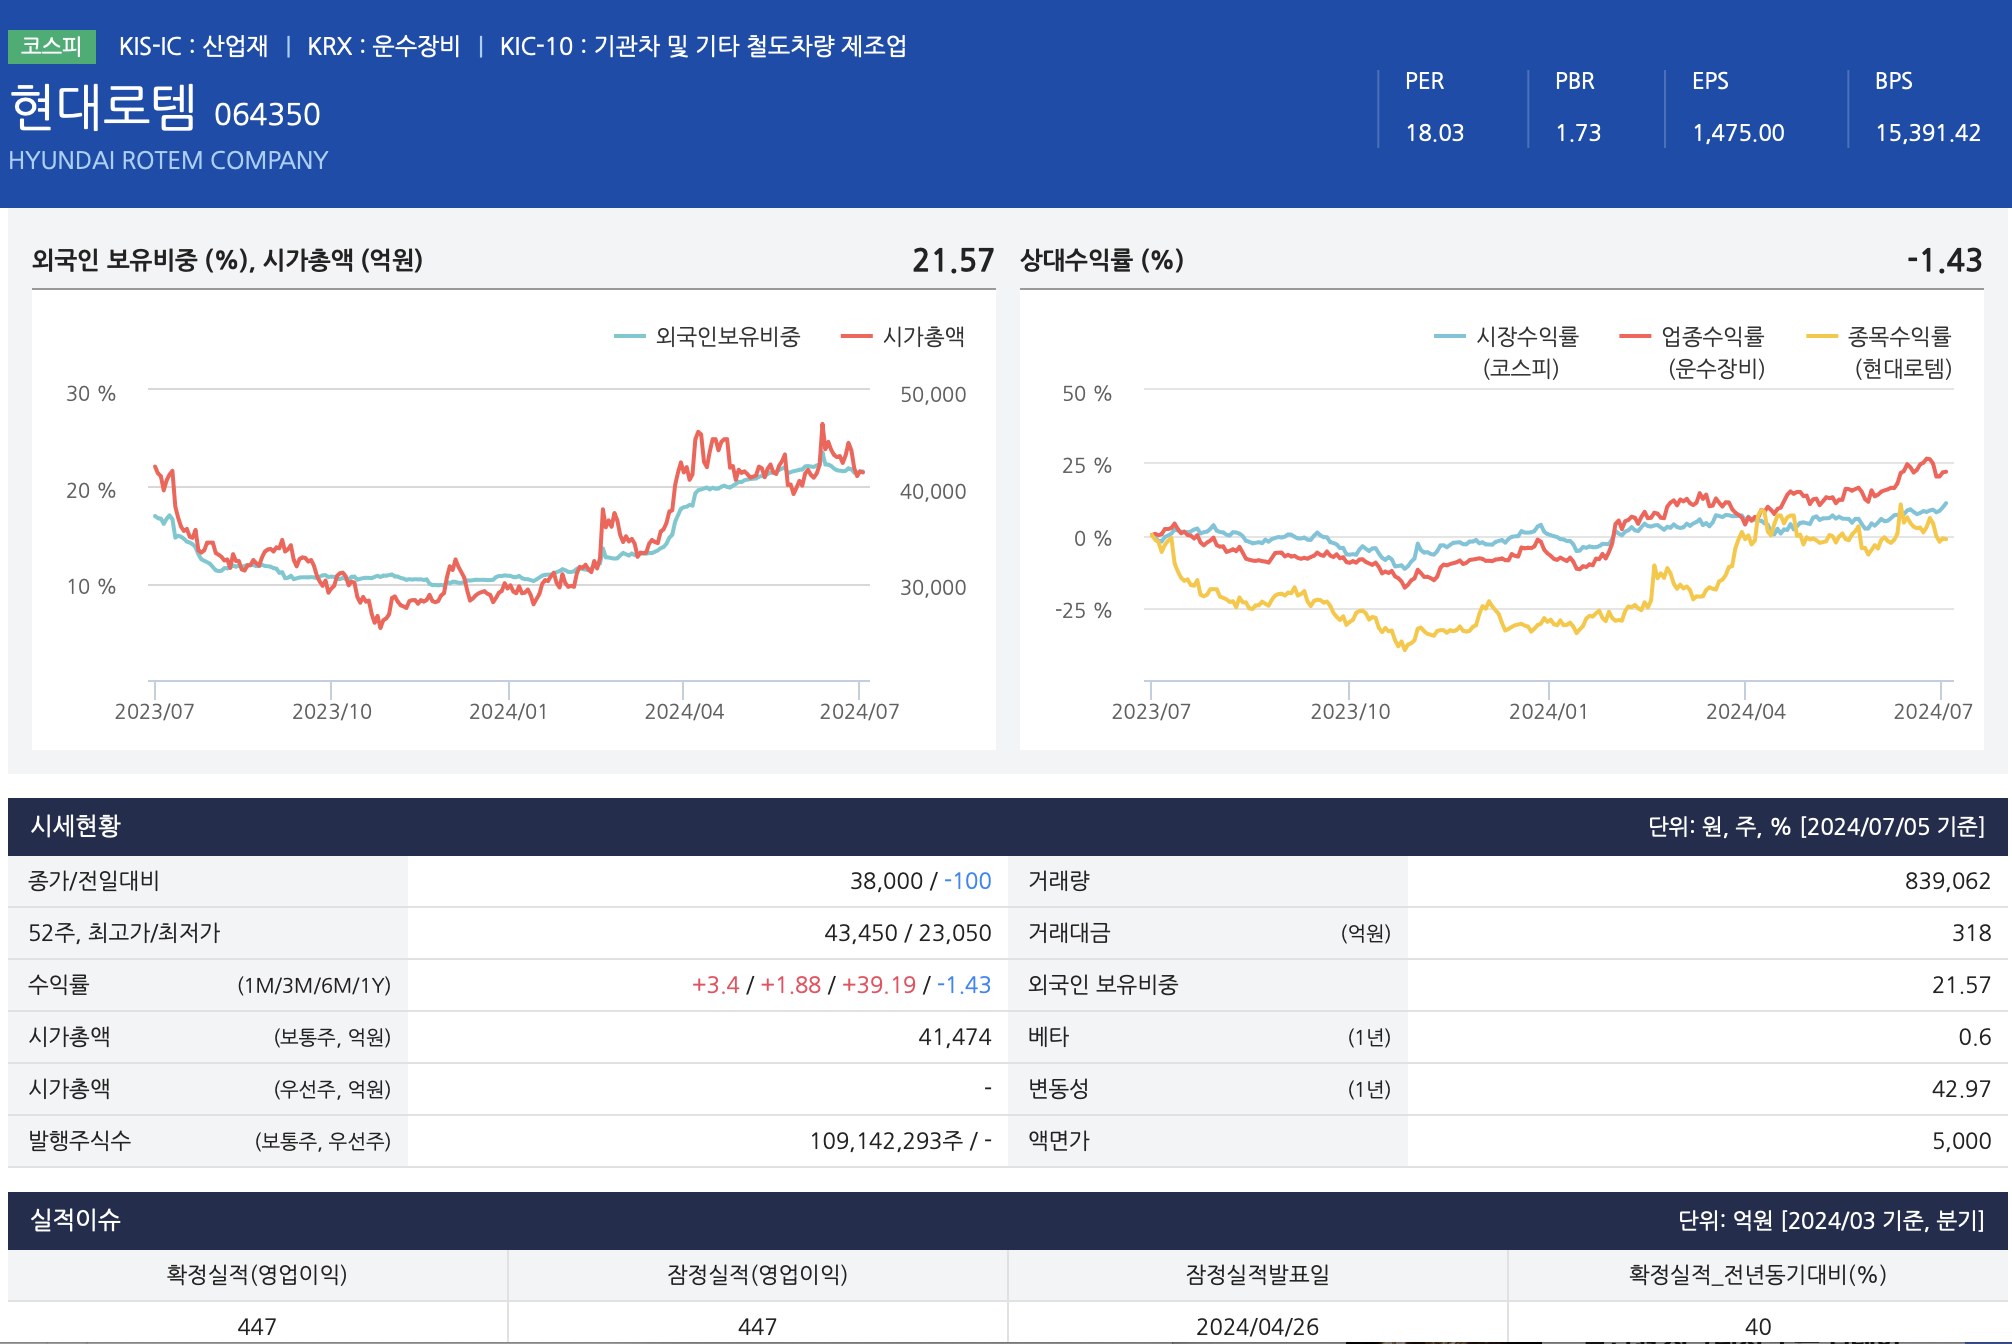Click the green 코스피 market badge

(51, 46)
